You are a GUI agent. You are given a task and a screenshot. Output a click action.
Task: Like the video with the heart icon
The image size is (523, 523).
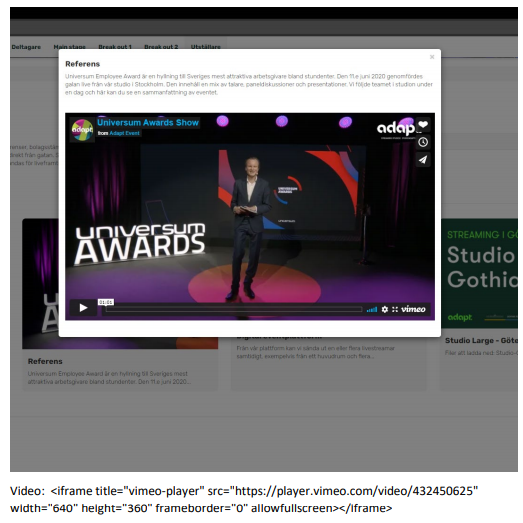(x=423, y=125)
